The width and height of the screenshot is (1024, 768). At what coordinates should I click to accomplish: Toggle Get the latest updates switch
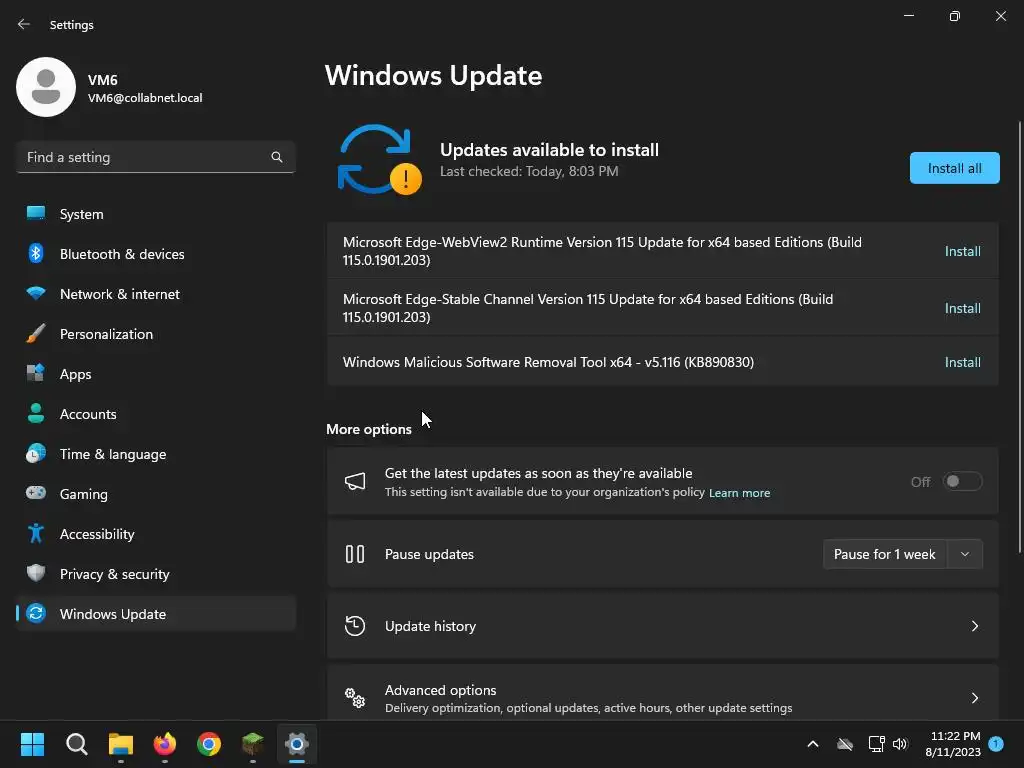[962, 481]
